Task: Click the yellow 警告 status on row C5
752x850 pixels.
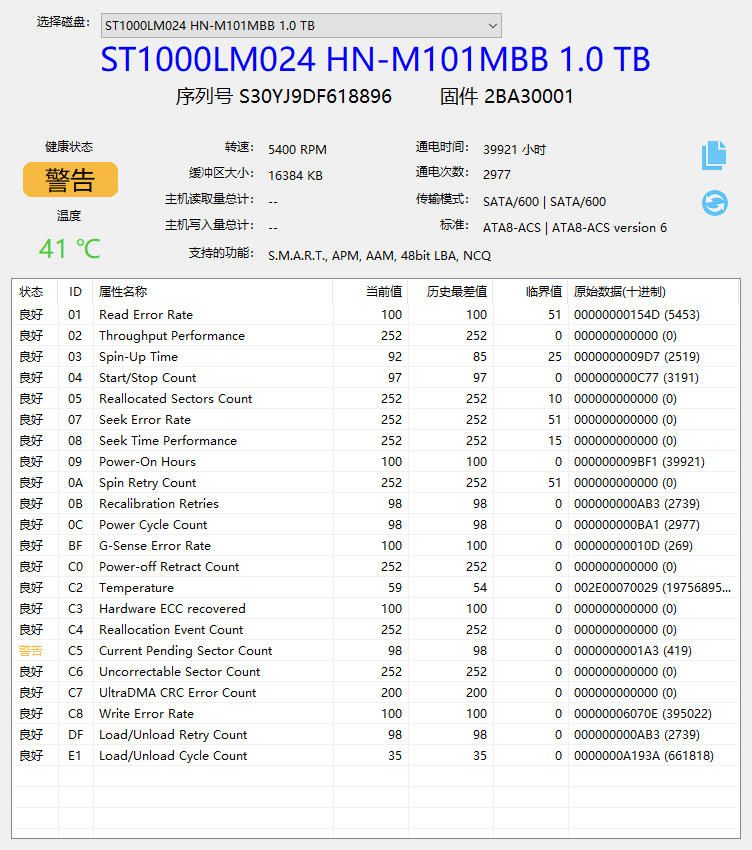Action: tap(31, 651)
